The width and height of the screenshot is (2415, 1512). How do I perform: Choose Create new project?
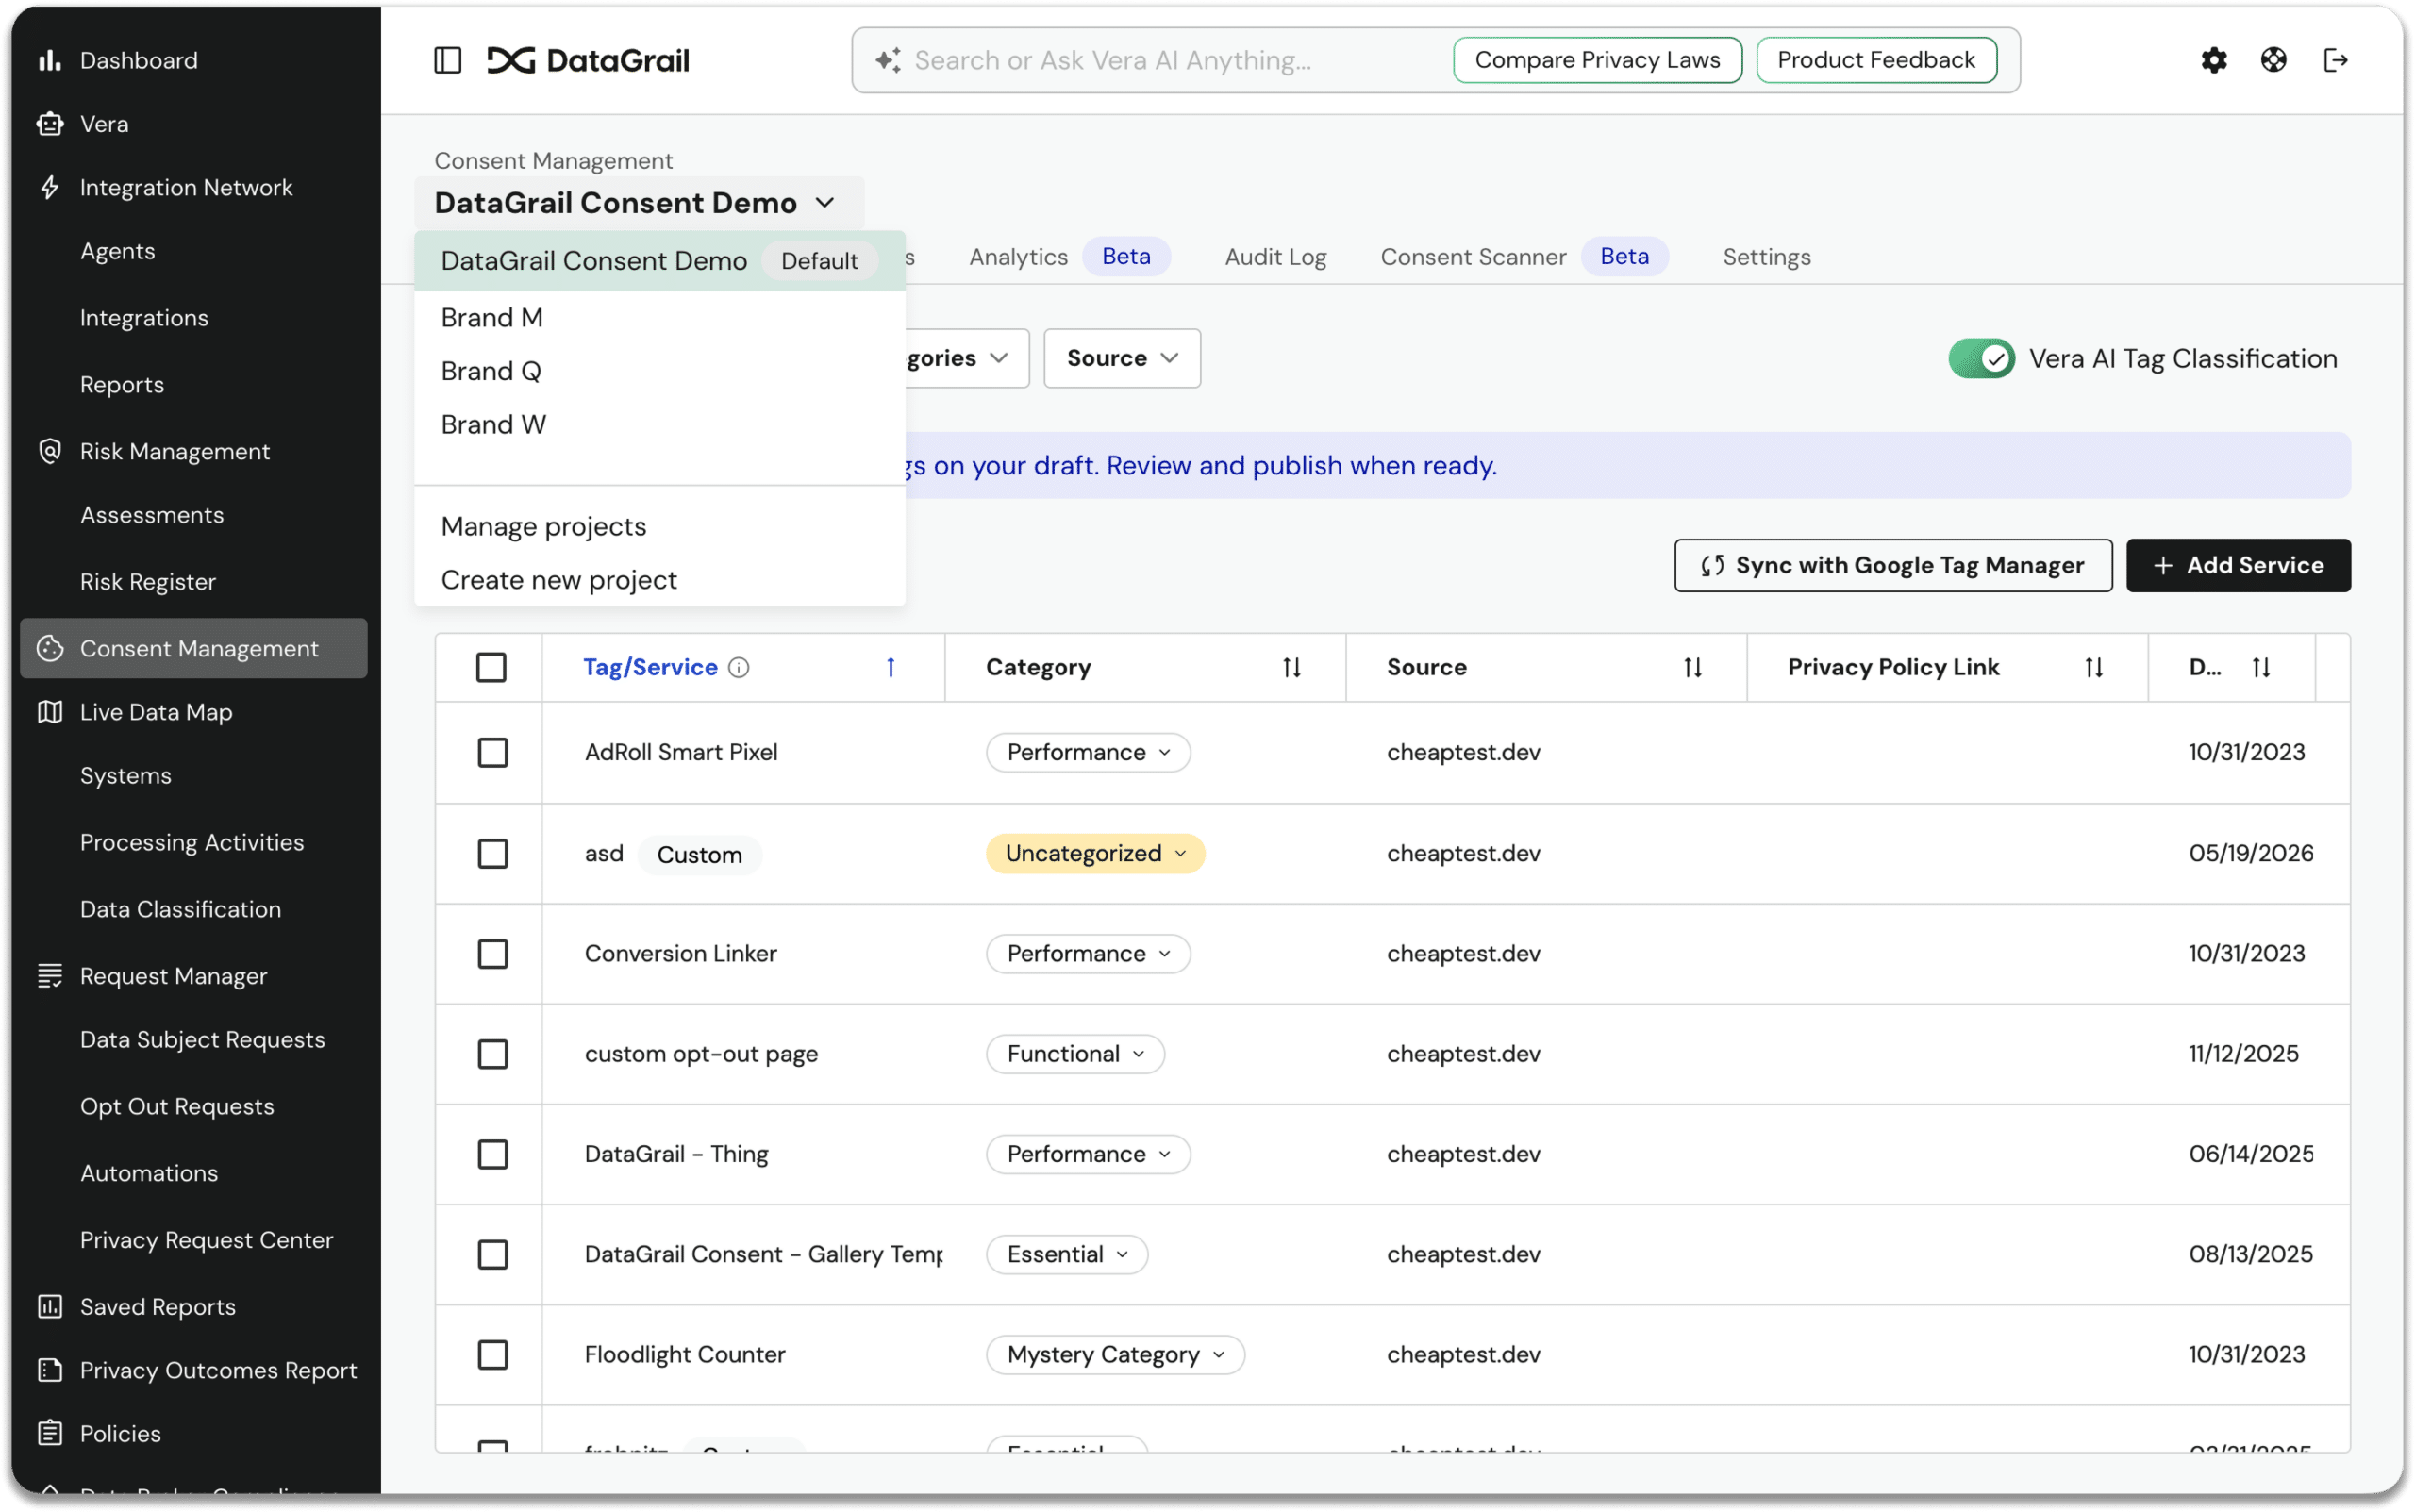click(659, 580)
